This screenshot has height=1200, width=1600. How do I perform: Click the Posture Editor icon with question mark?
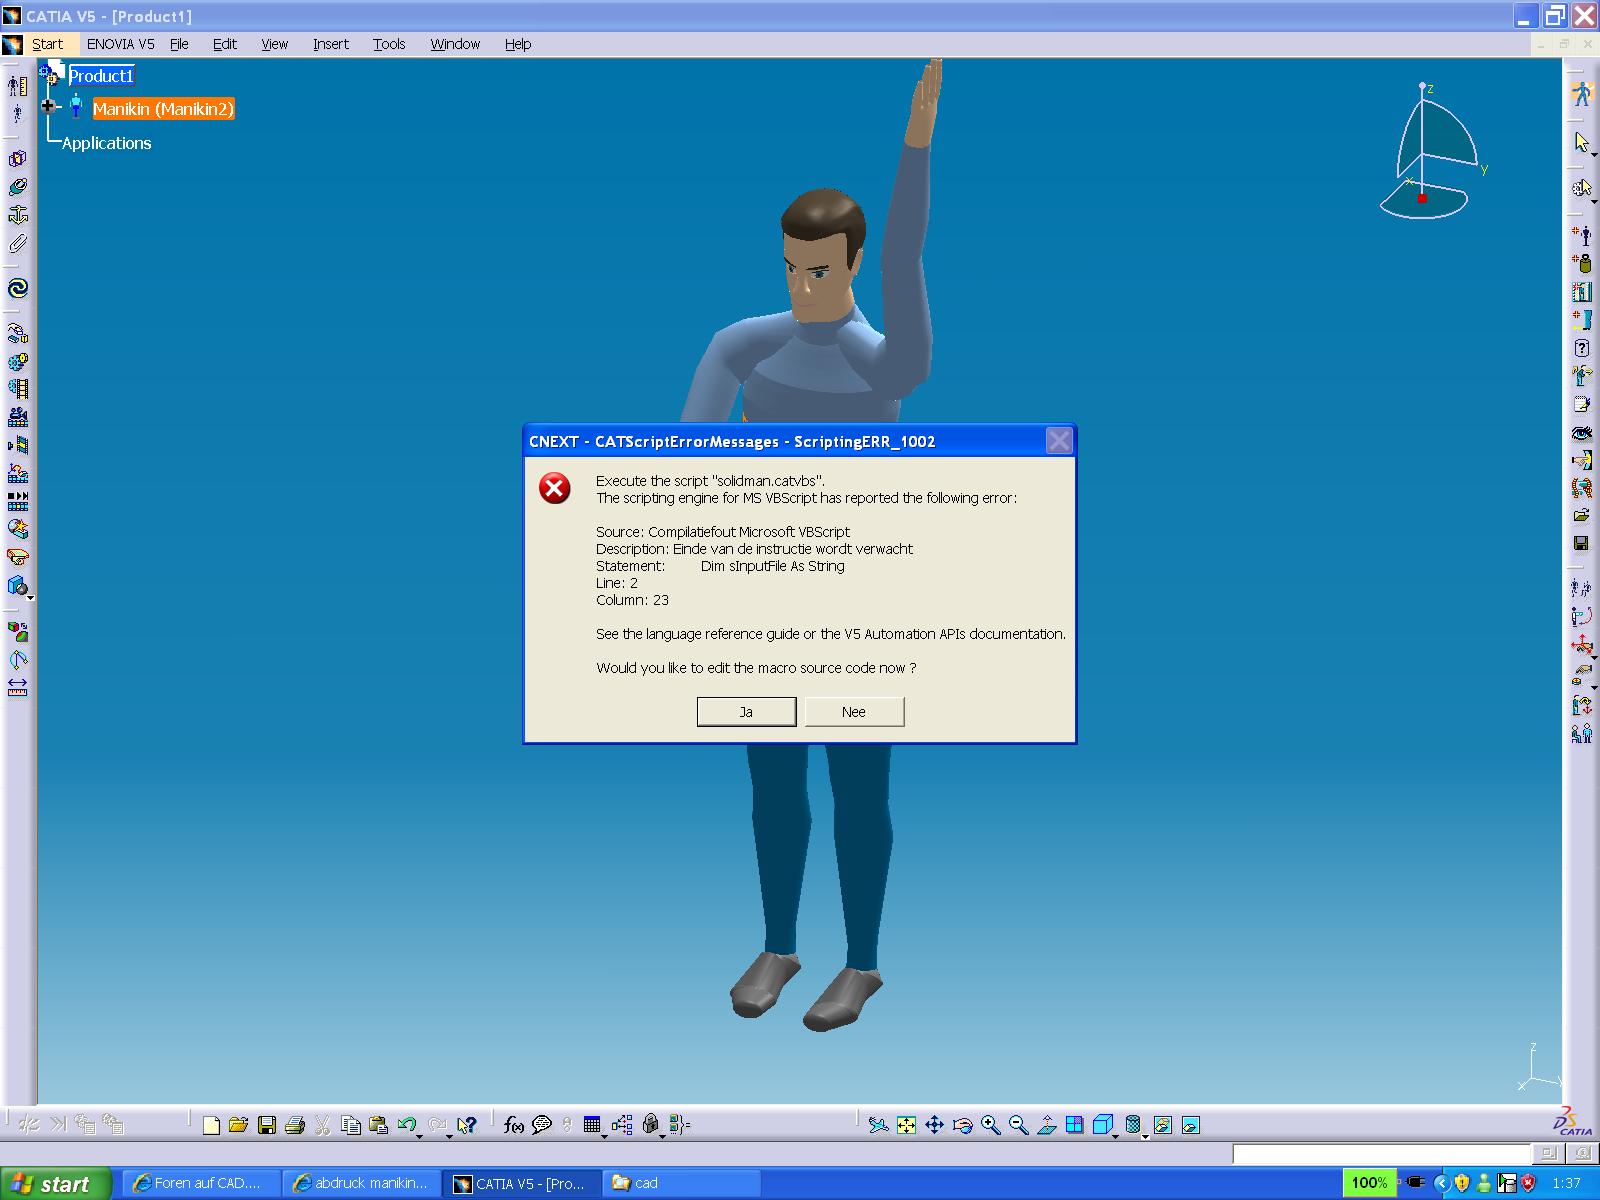coord(1581,348)
